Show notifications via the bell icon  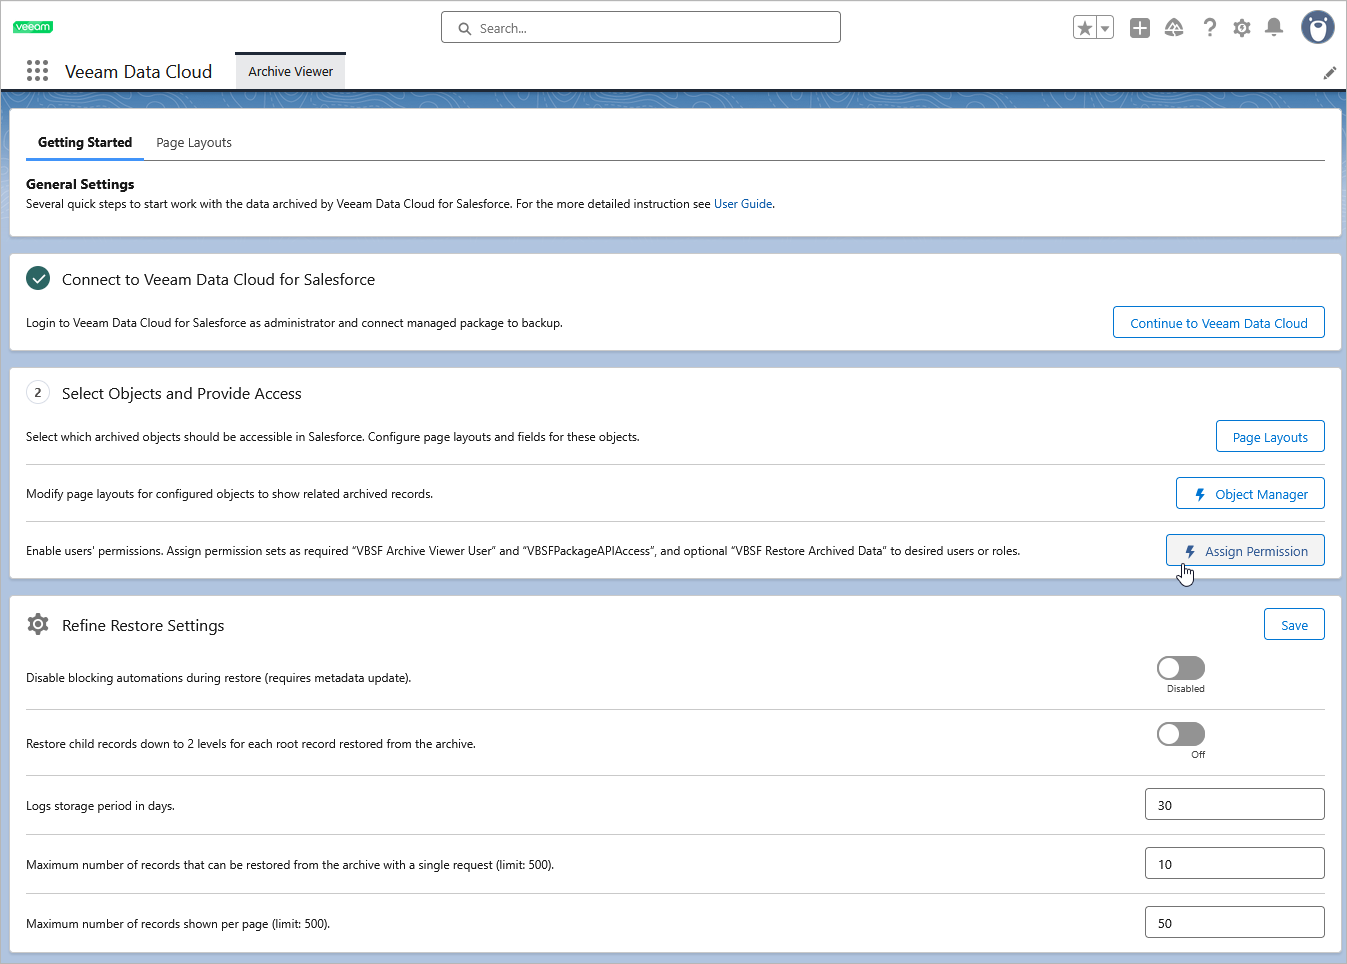(1274, 28)
